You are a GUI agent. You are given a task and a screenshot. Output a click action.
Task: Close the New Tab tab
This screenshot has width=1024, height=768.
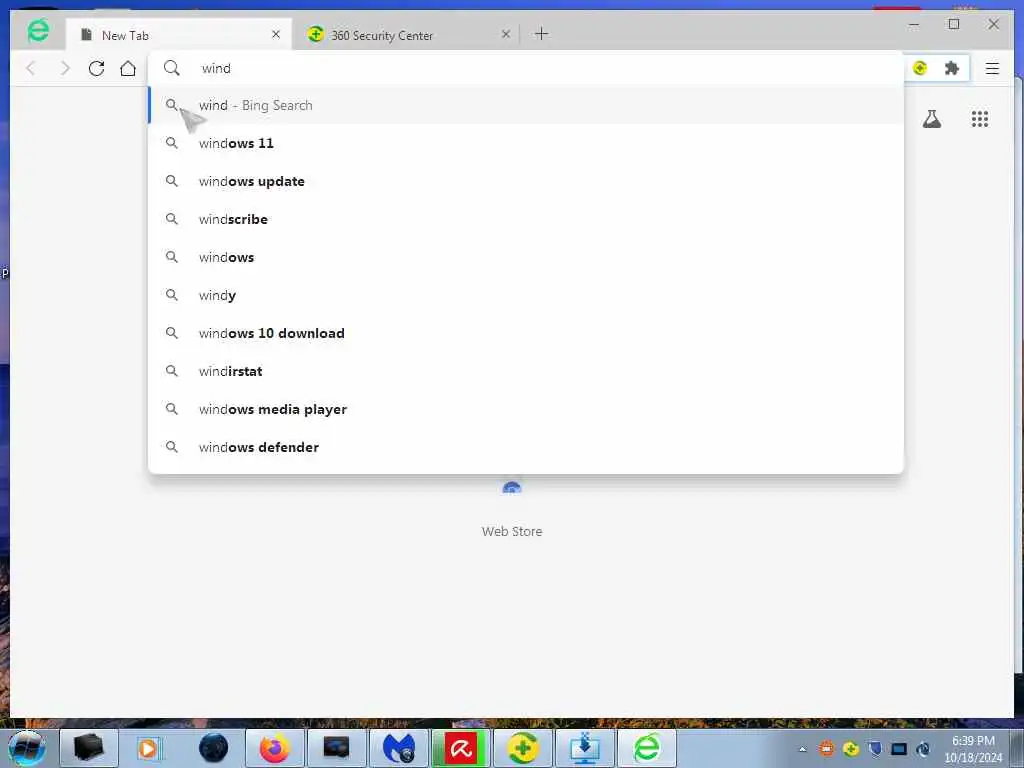click(276, 35)
